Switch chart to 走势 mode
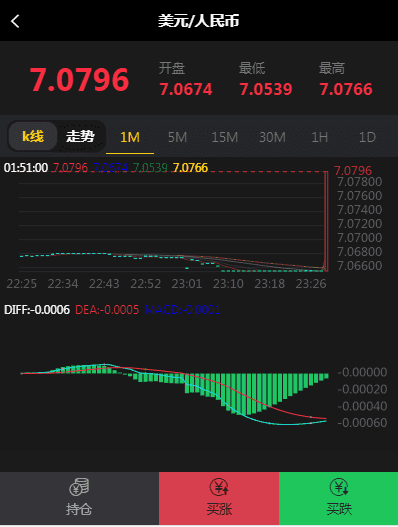This screenshot has width=398, height=527. pyautogui.click(x=80, y=136)
